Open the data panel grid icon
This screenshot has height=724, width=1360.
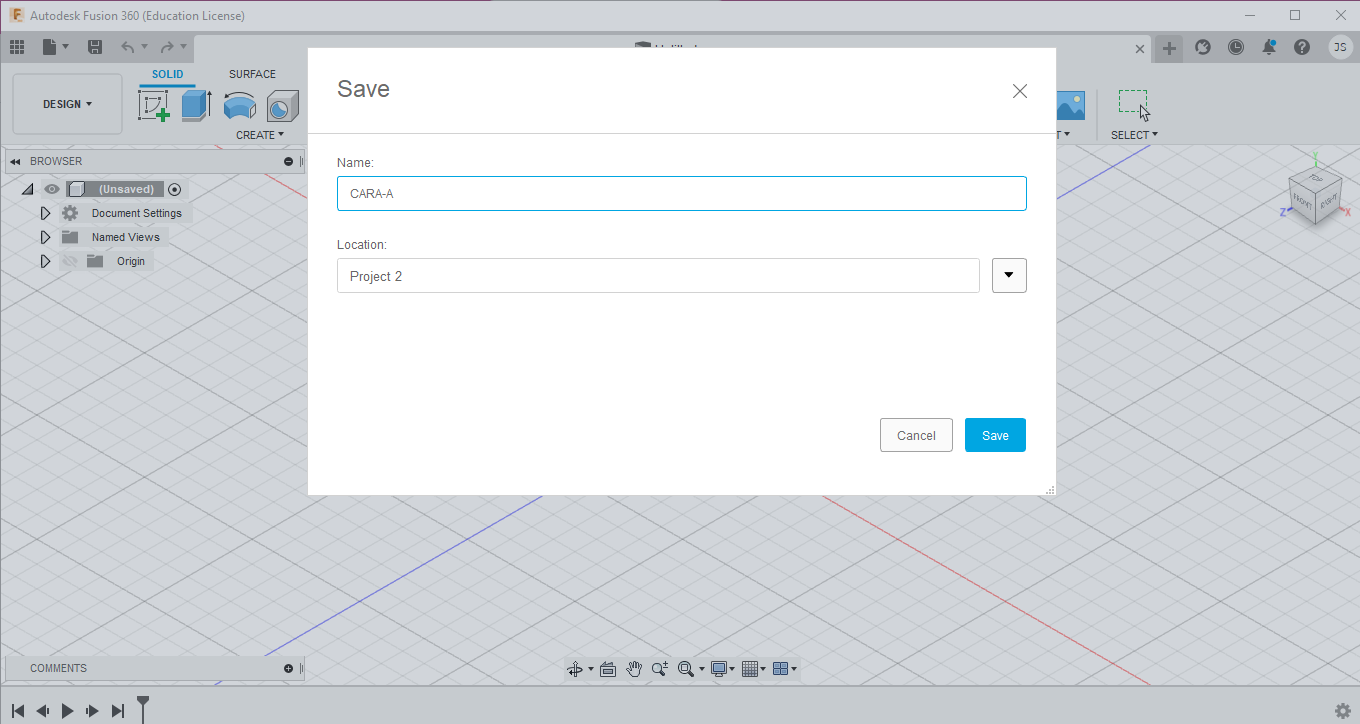pyautogui.click(x=17, y=47)
